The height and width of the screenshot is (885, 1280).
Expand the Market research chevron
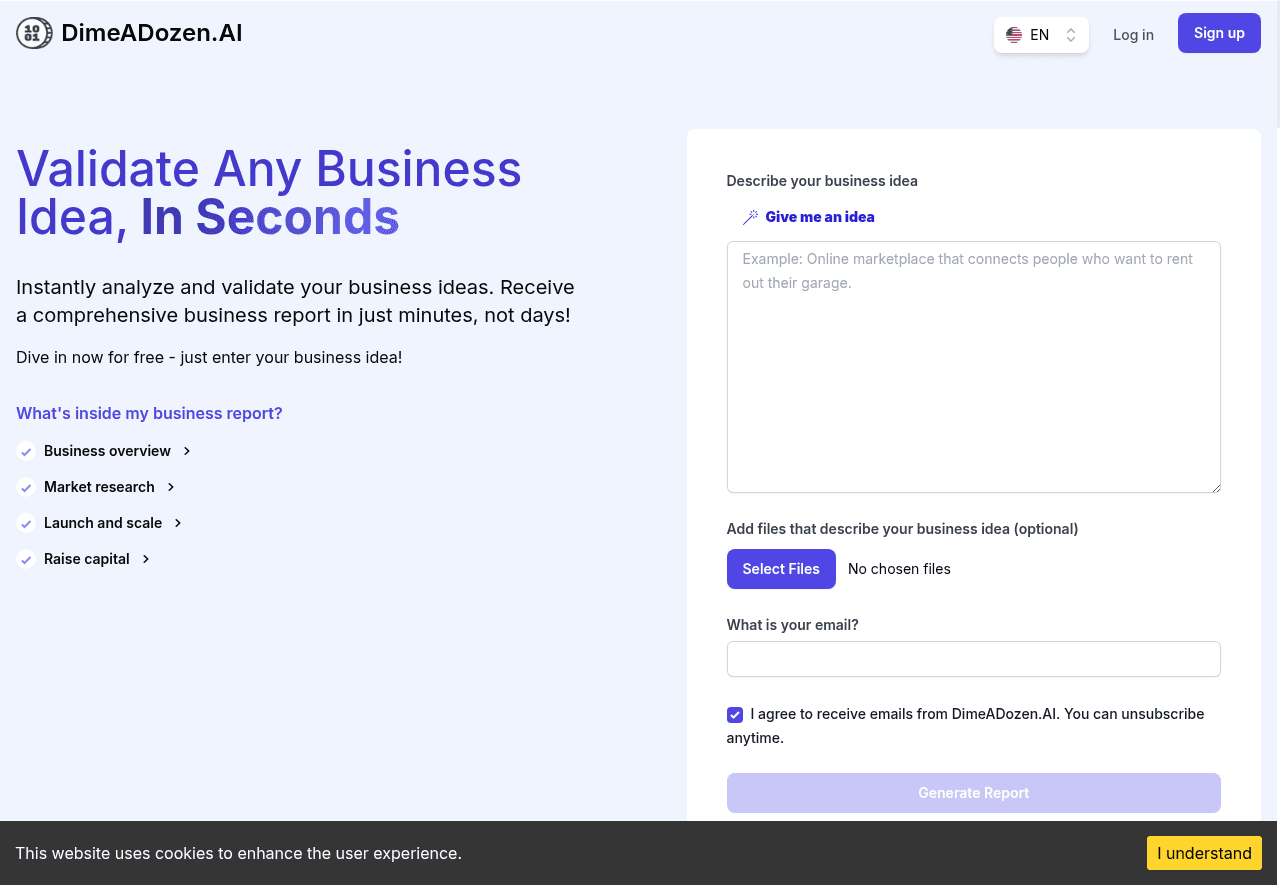(x=171, y=487)
